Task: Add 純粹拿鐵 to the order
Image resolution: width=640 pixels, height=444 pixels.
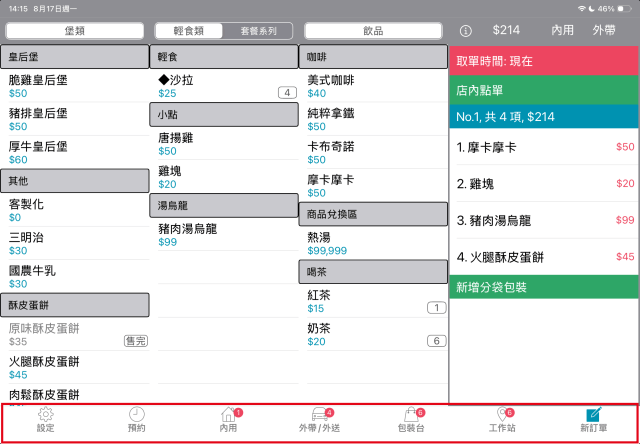Action: 373,119
